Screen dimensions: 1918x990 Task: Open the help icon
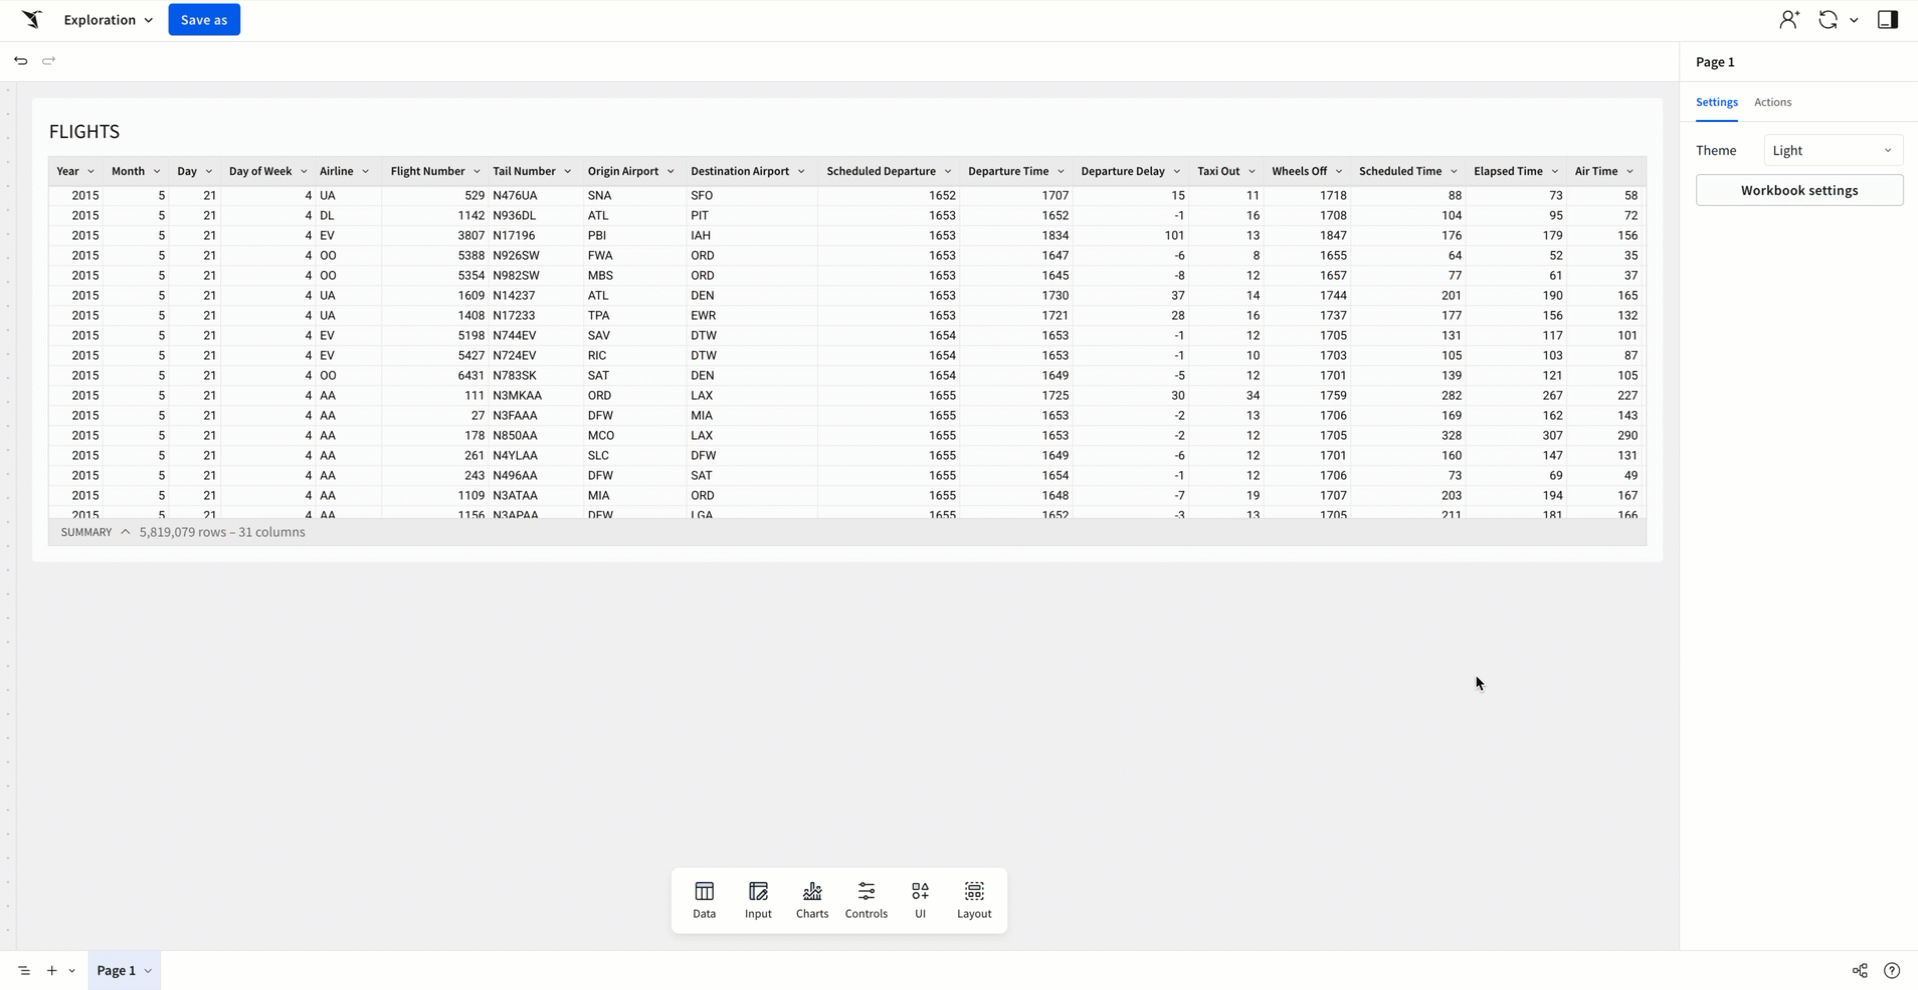coord(1891,970)
